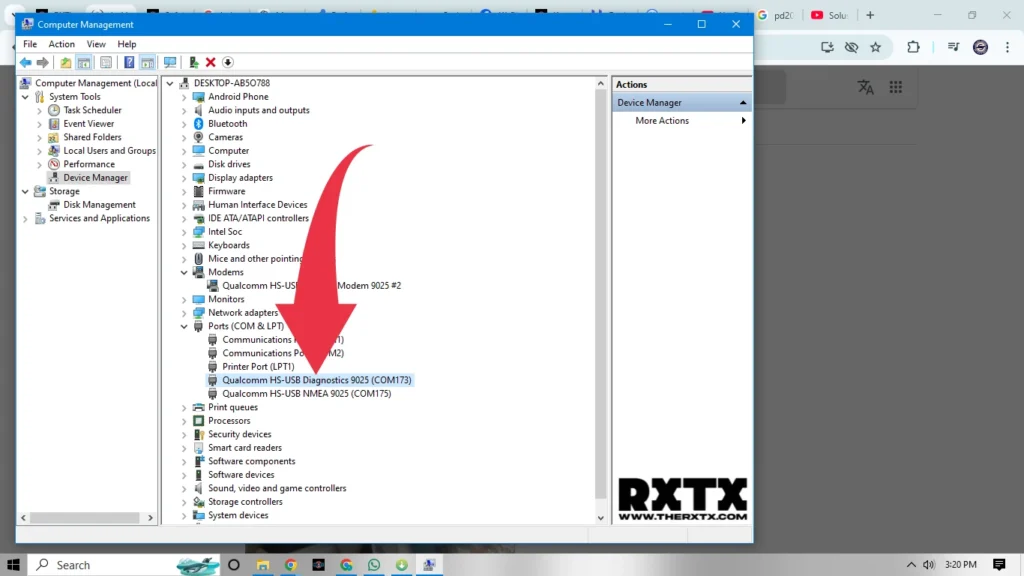Click the black down-arrow Disable device icon

coord(228,62)
